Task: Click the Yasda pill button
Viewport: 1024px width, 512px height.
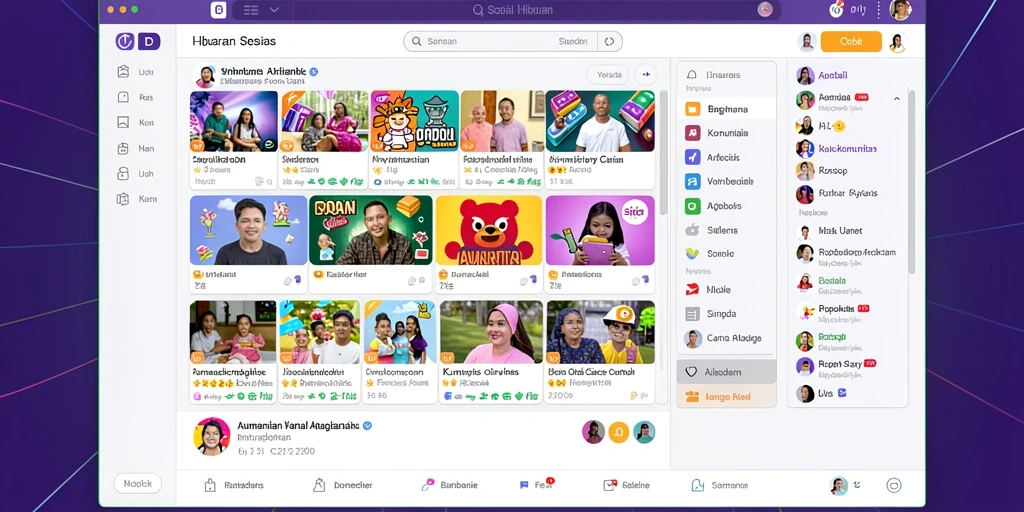Action: (608, 75)
